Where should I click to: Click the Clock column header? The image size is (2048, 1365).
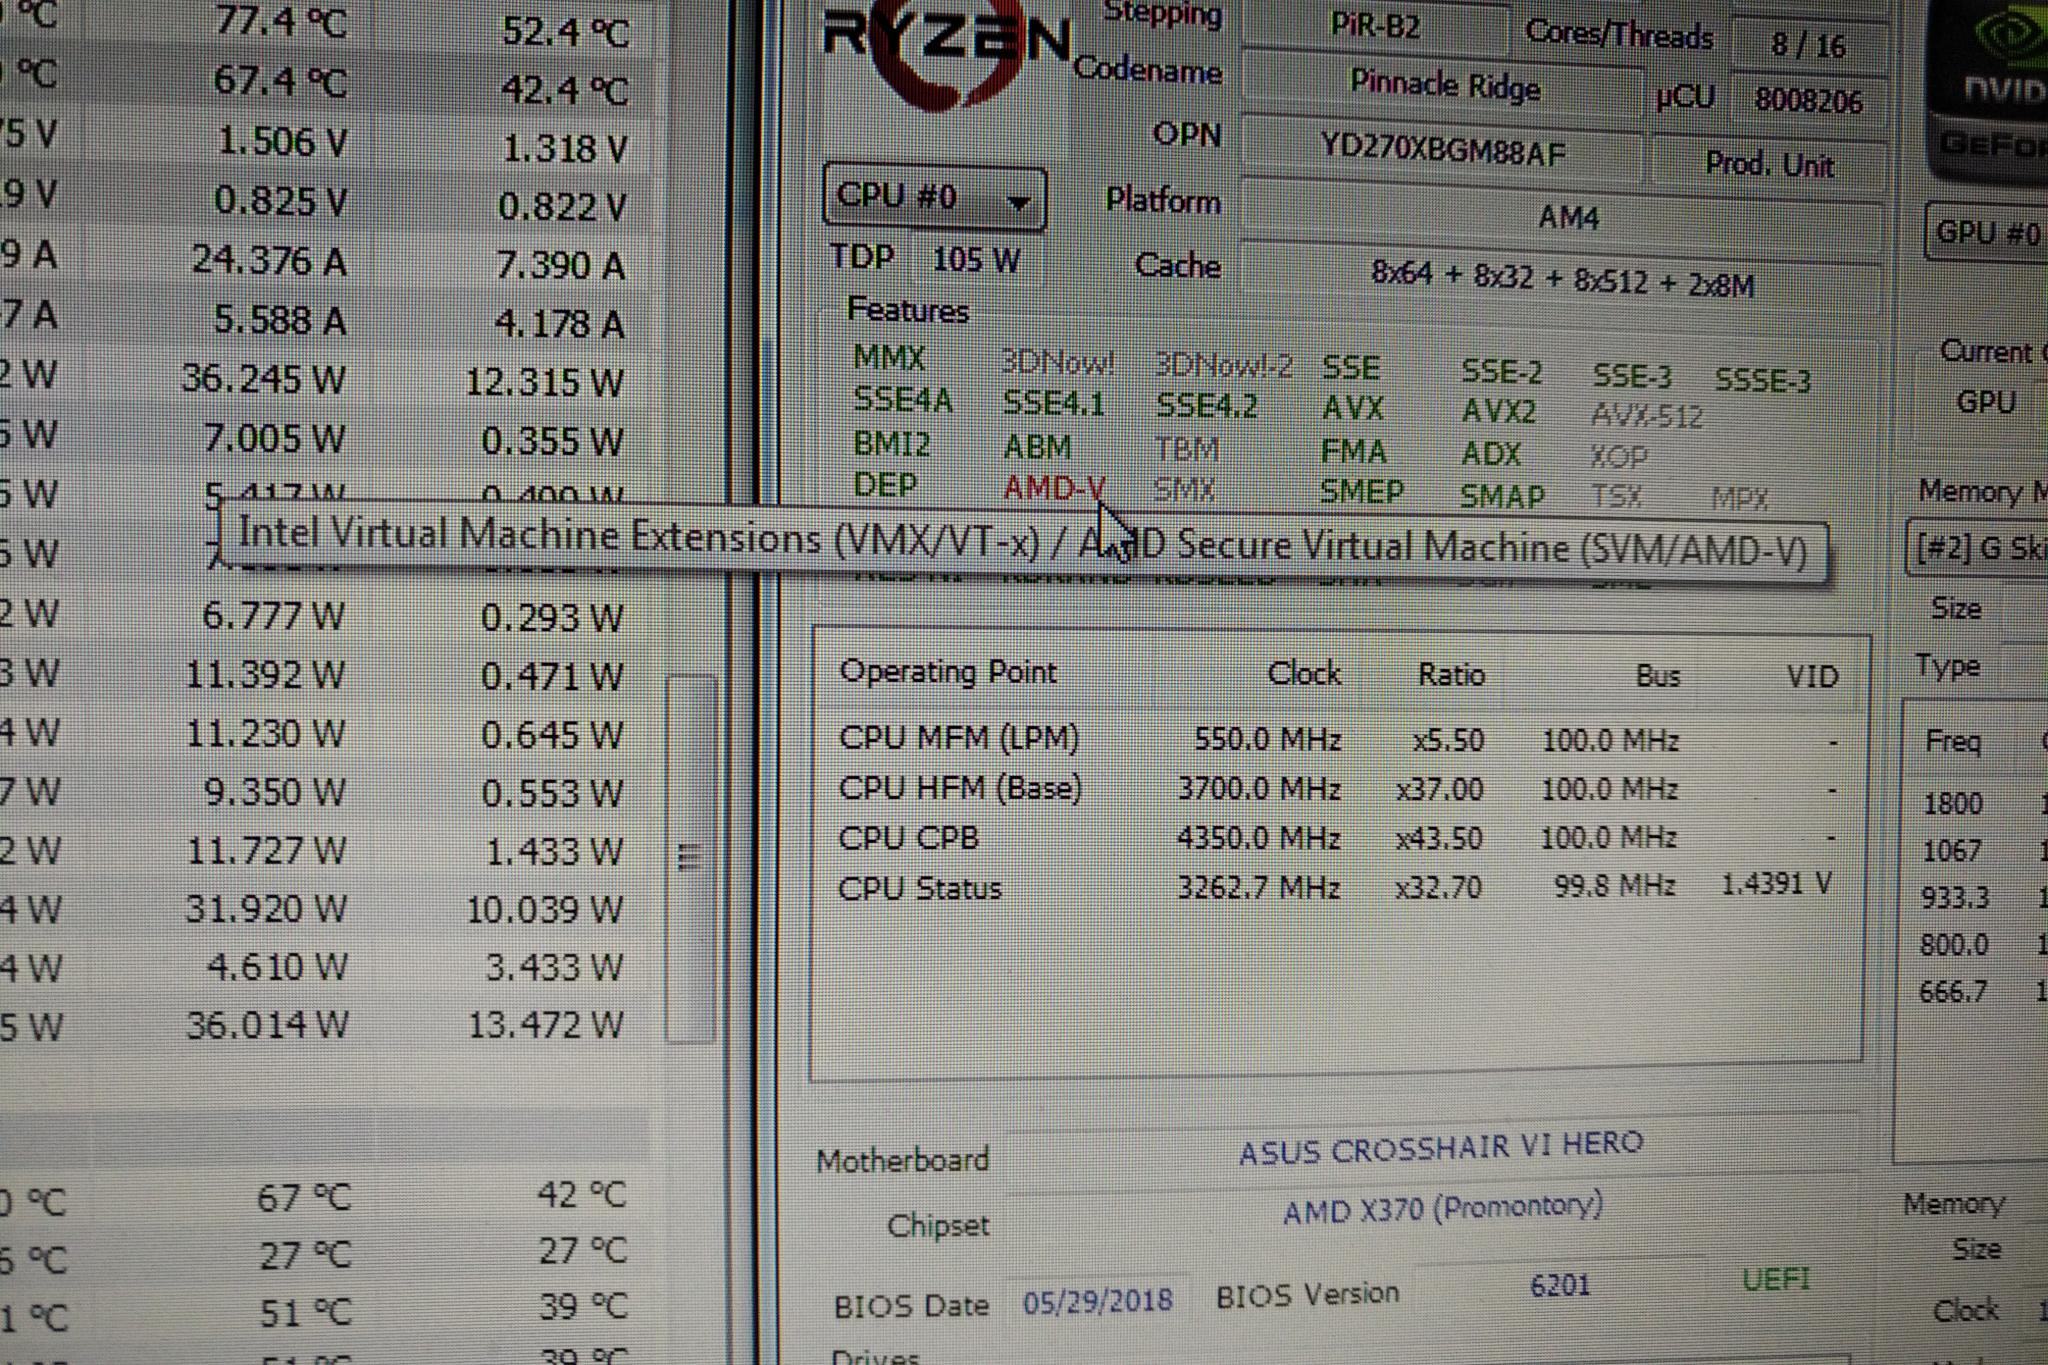(1304, 673)
